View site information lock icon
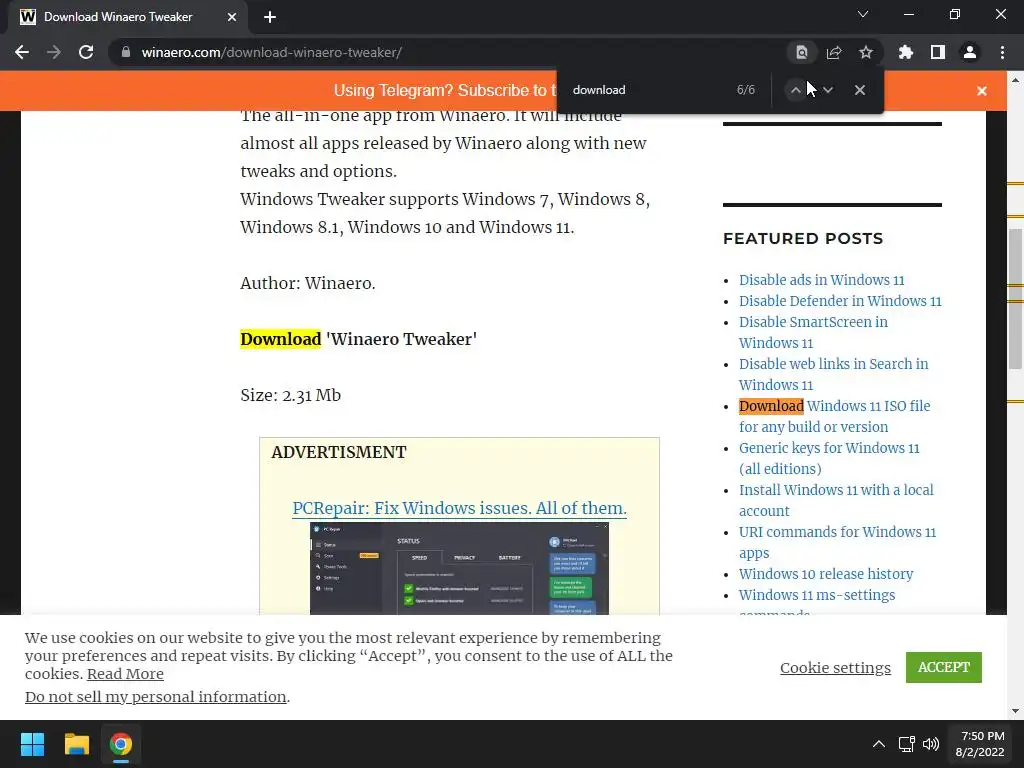The height and width of the screenshot is (768, 1024). coord(126,52)
